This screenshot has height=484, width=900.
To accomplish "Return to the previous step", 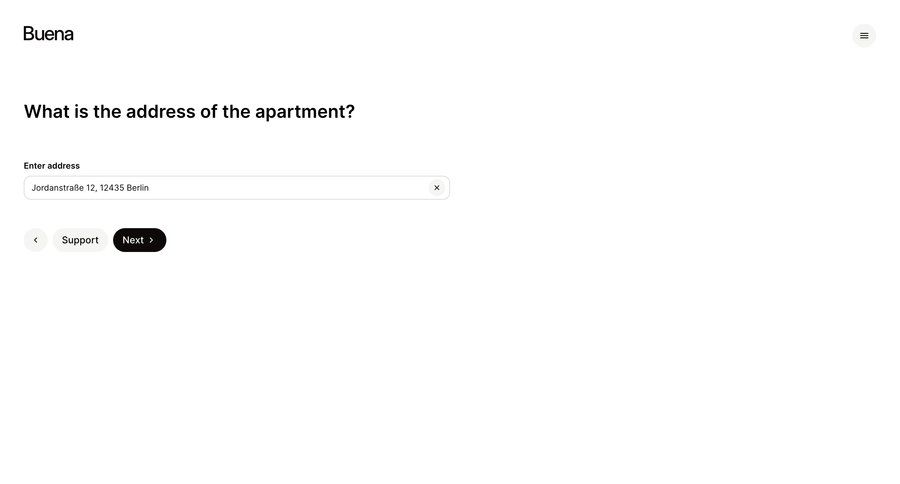I will click(36, 240).
